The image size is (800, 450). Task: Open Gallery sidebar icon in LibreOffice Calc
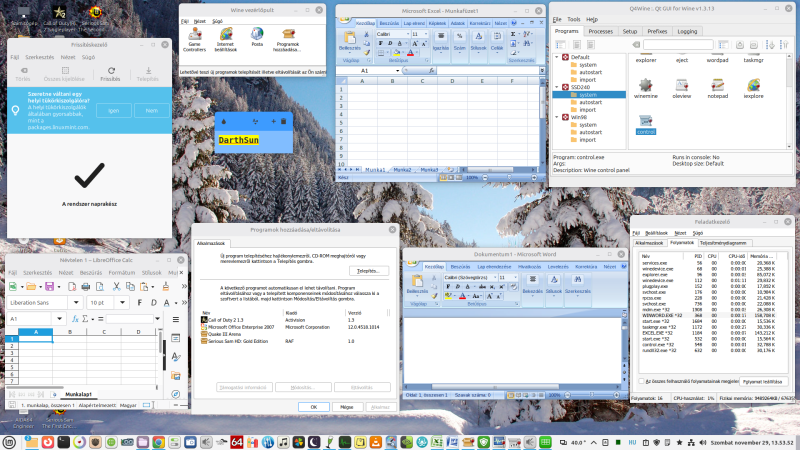point(176,376)
